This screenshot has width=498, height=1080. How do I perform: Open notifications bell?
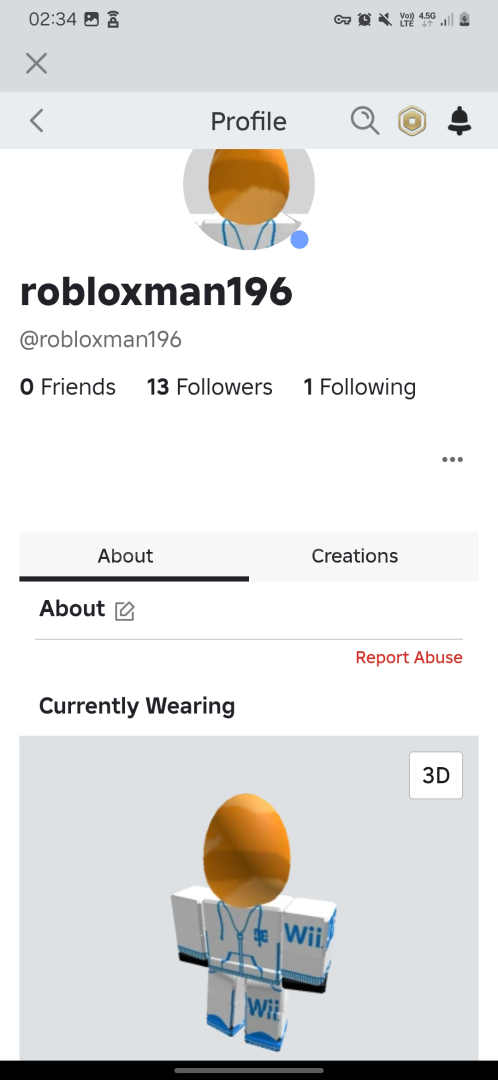click(x=459, y=121)
